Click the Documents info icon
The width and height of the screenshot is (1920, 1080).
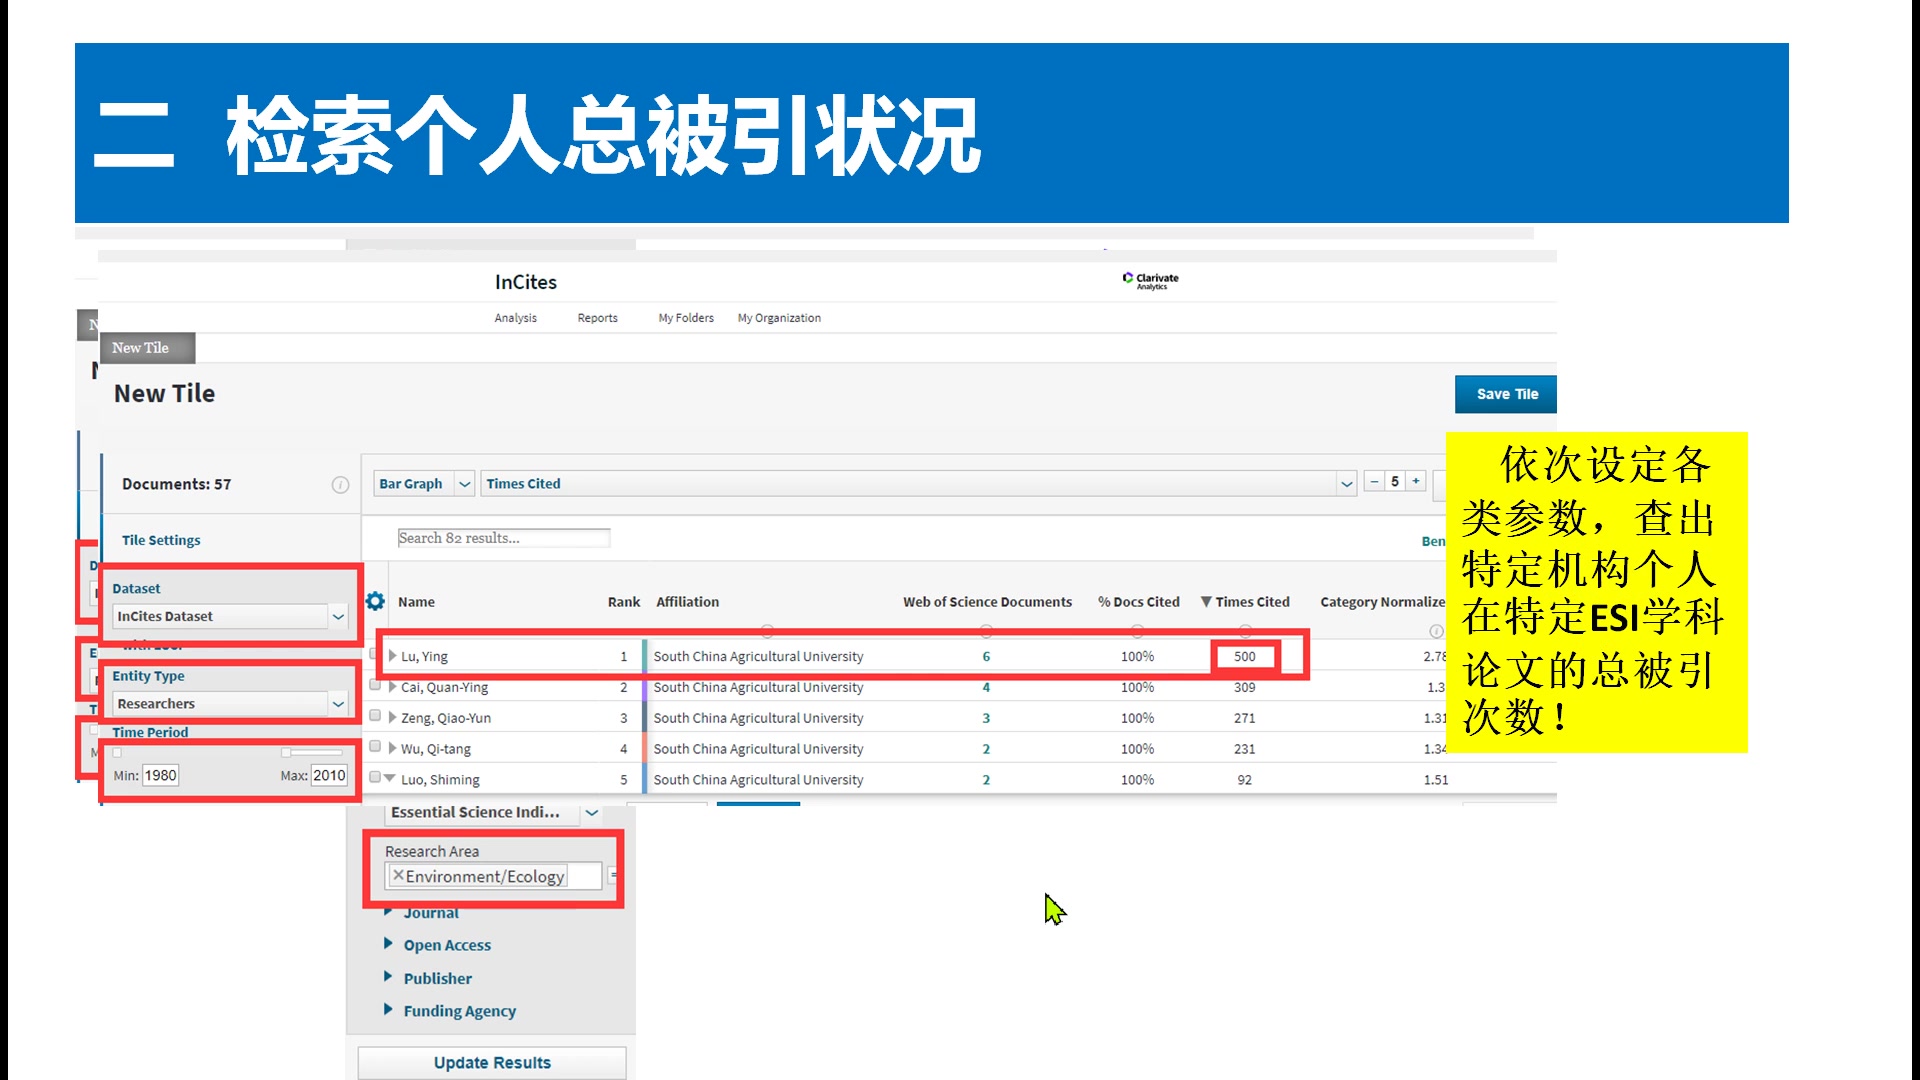pyautogui.click(x=340, y=485)
